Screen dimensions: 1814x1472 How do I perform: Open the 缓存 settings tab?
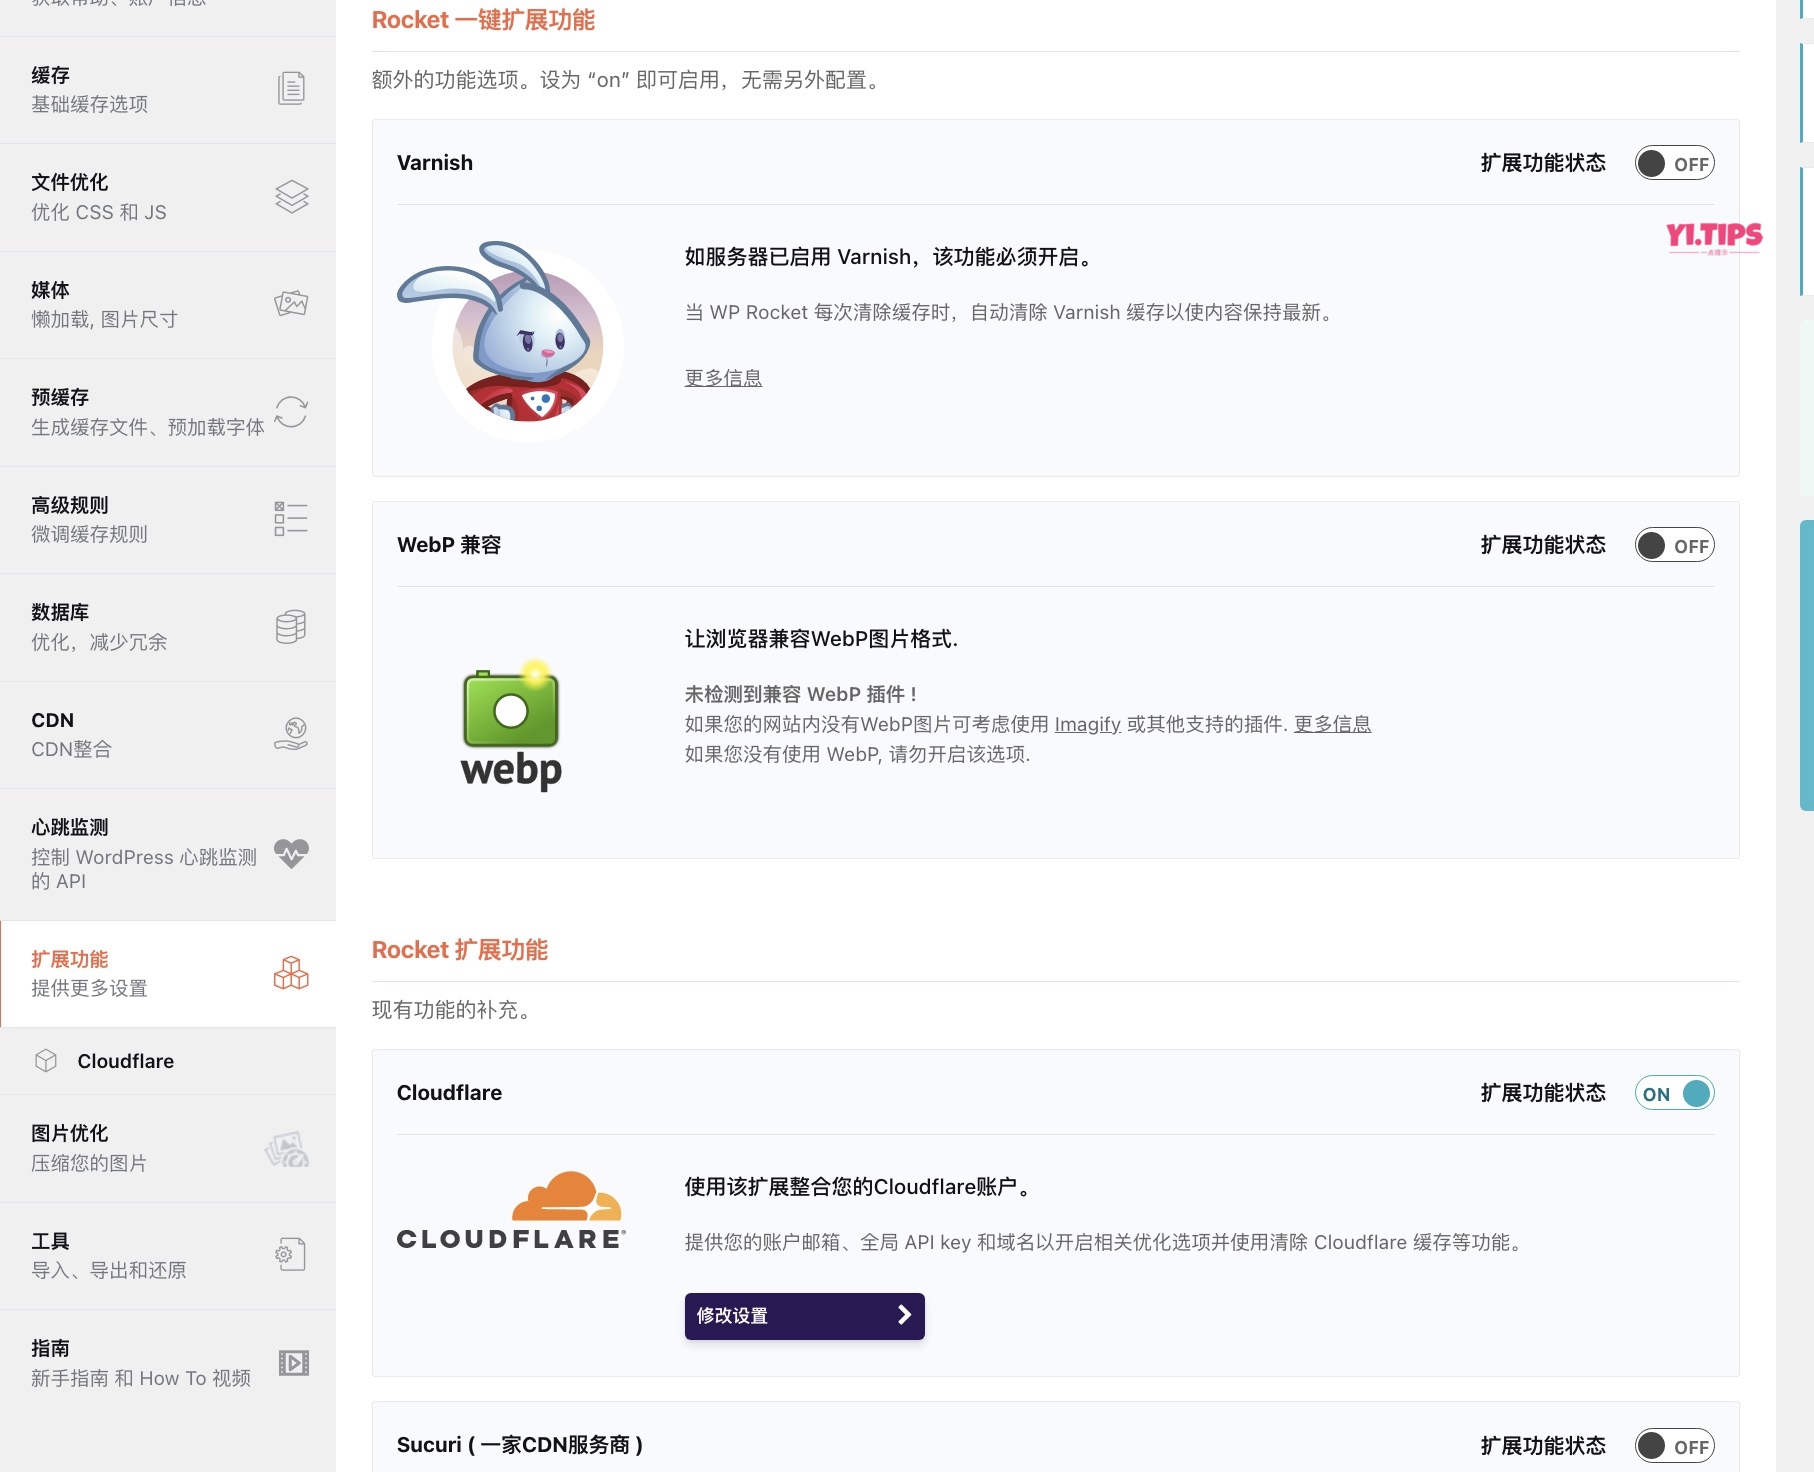[x=168, y=90]
